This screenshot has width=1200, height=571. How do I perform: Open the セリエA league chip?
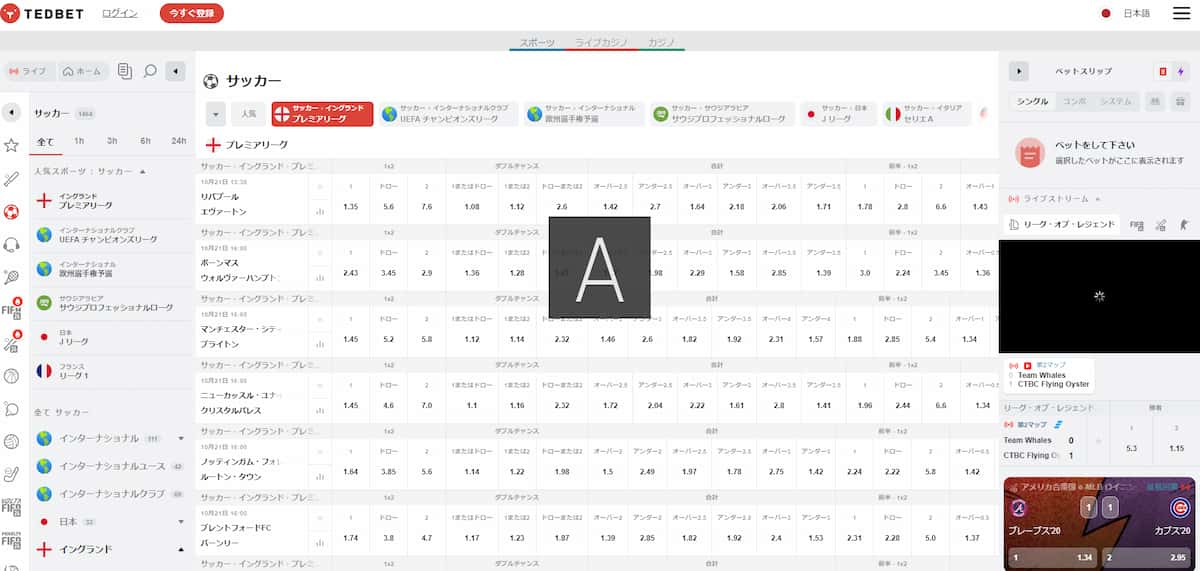coord(927,113)
